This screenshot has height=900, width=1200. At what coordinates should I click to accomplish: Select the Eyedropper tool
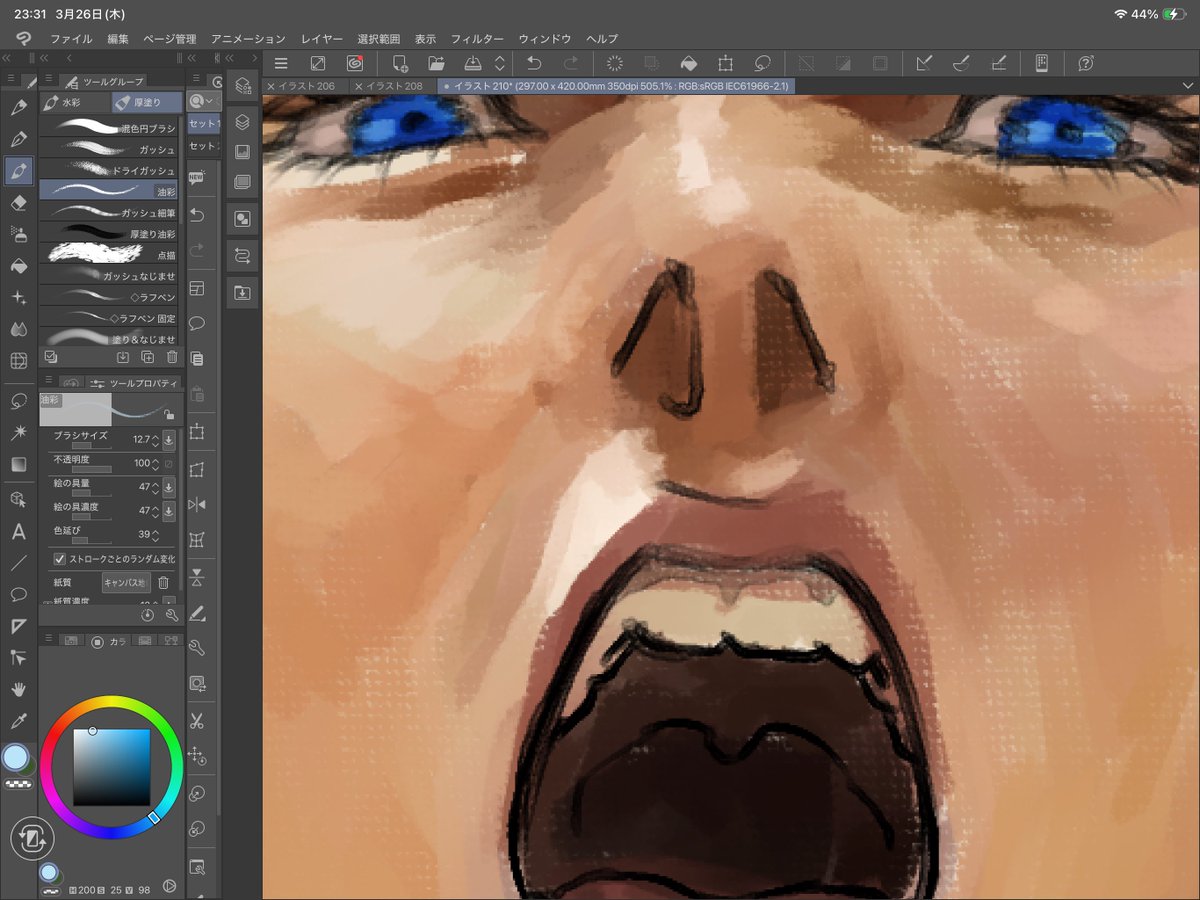[17, 721]
